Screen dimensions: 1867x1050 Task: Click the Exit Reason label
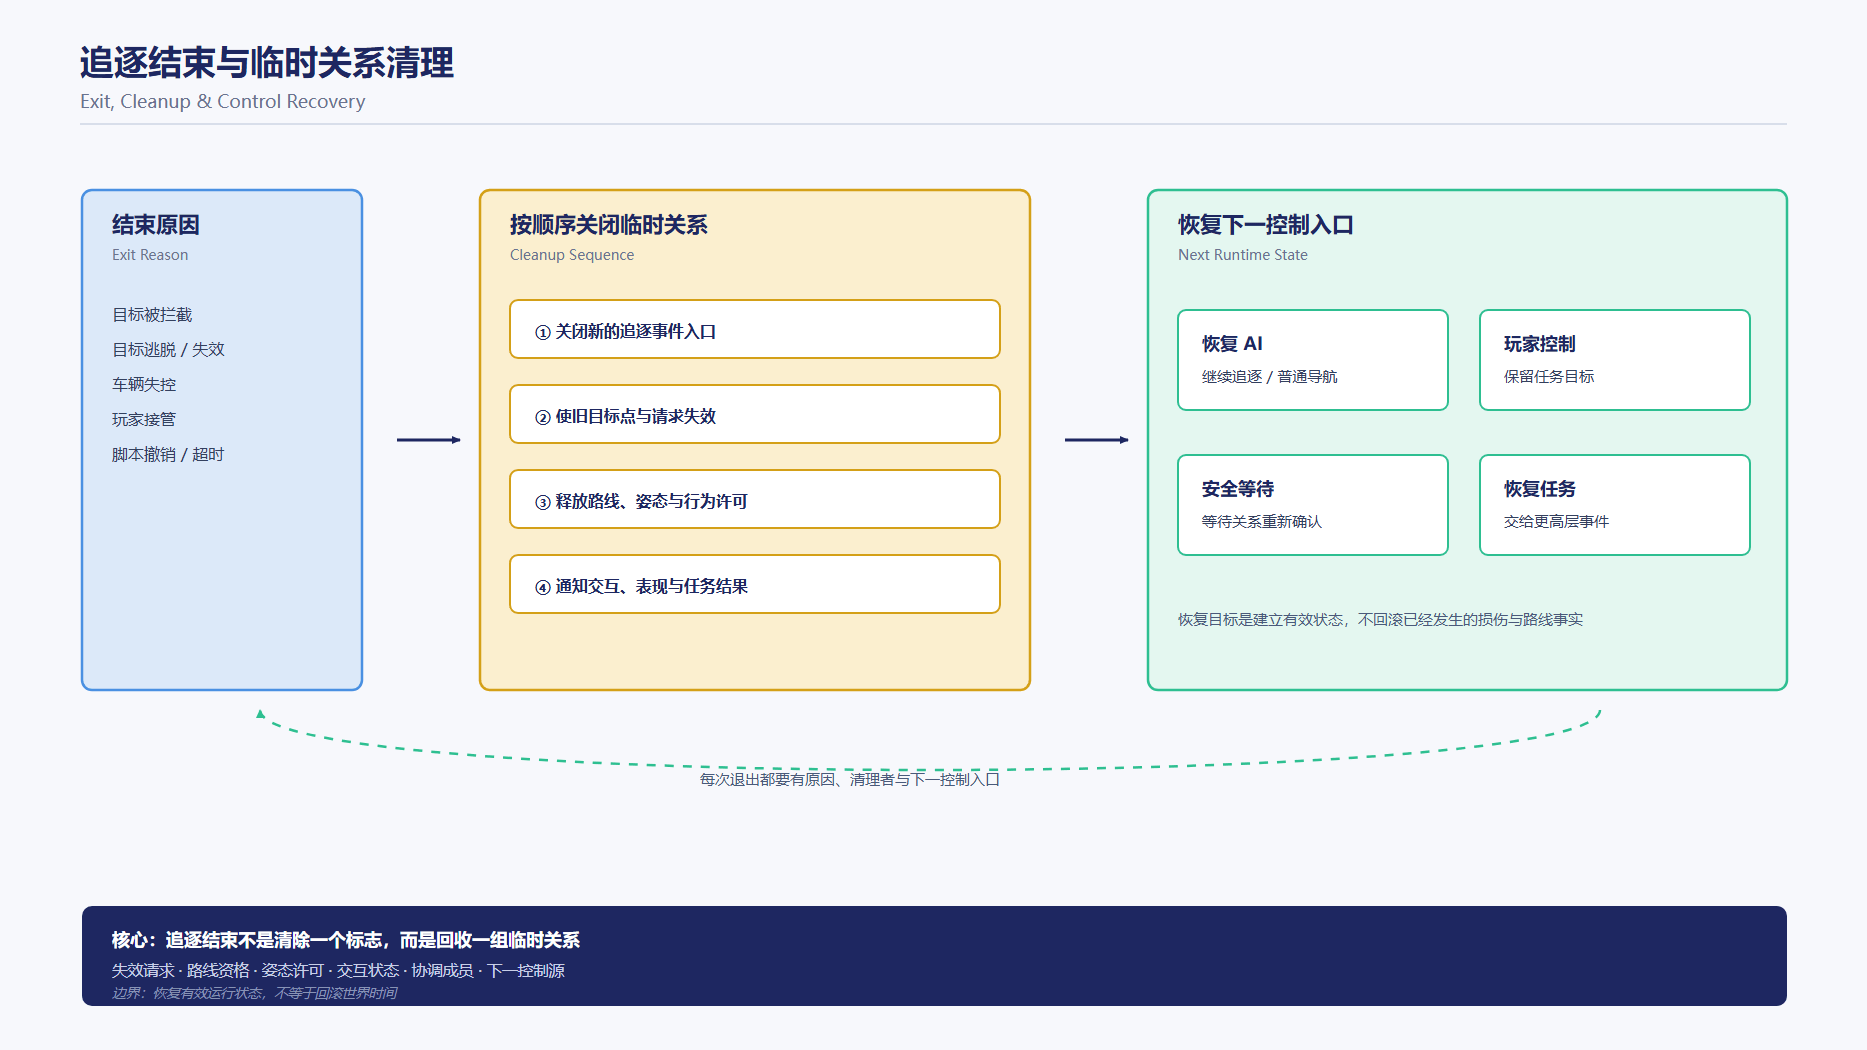click(150, 255)
